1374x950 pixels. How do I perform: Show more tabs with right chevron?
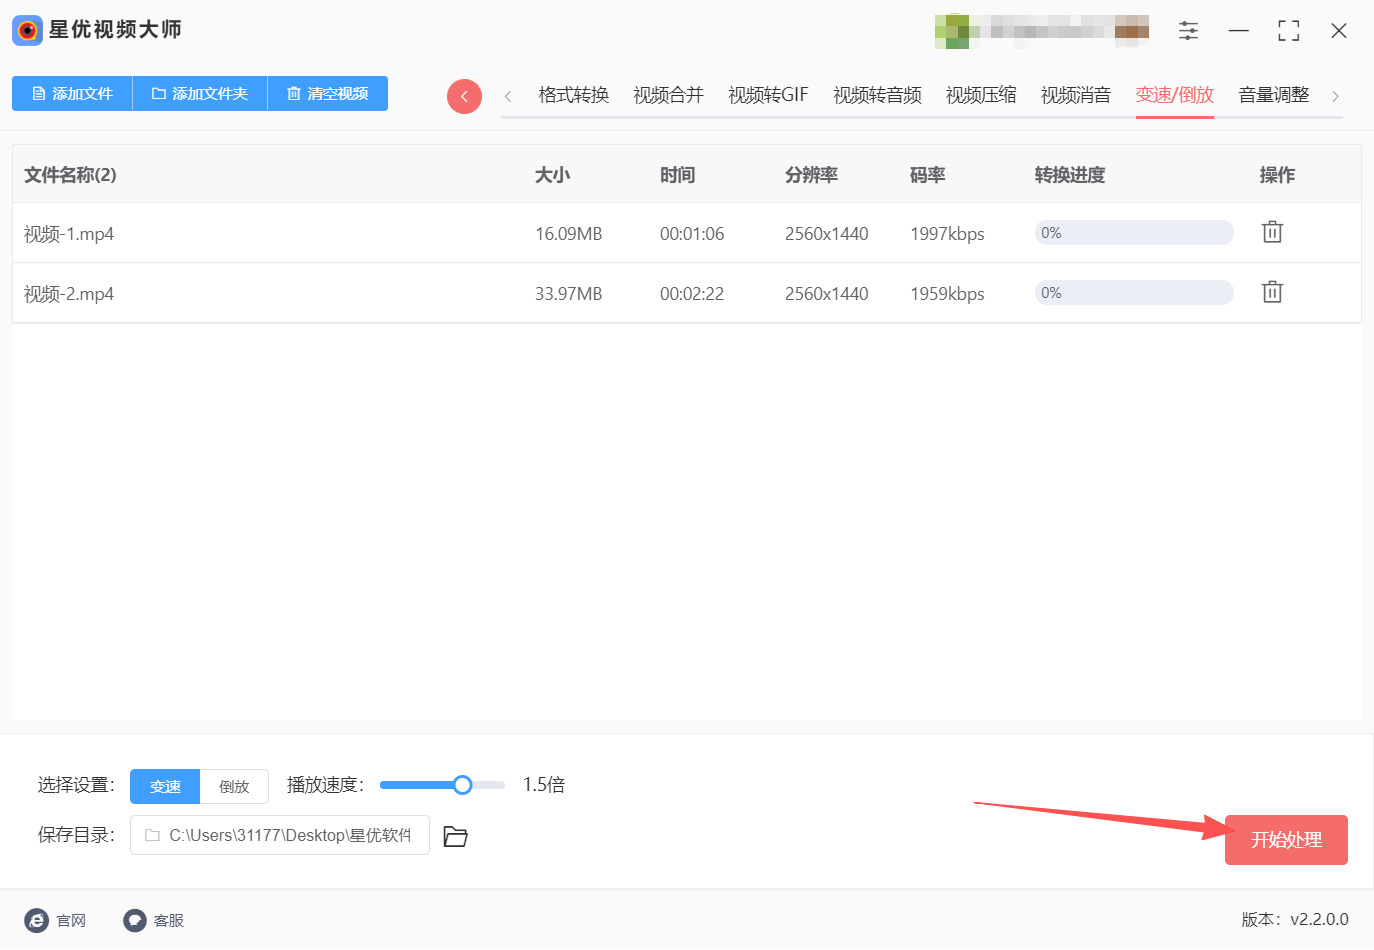coord(1335,96)
